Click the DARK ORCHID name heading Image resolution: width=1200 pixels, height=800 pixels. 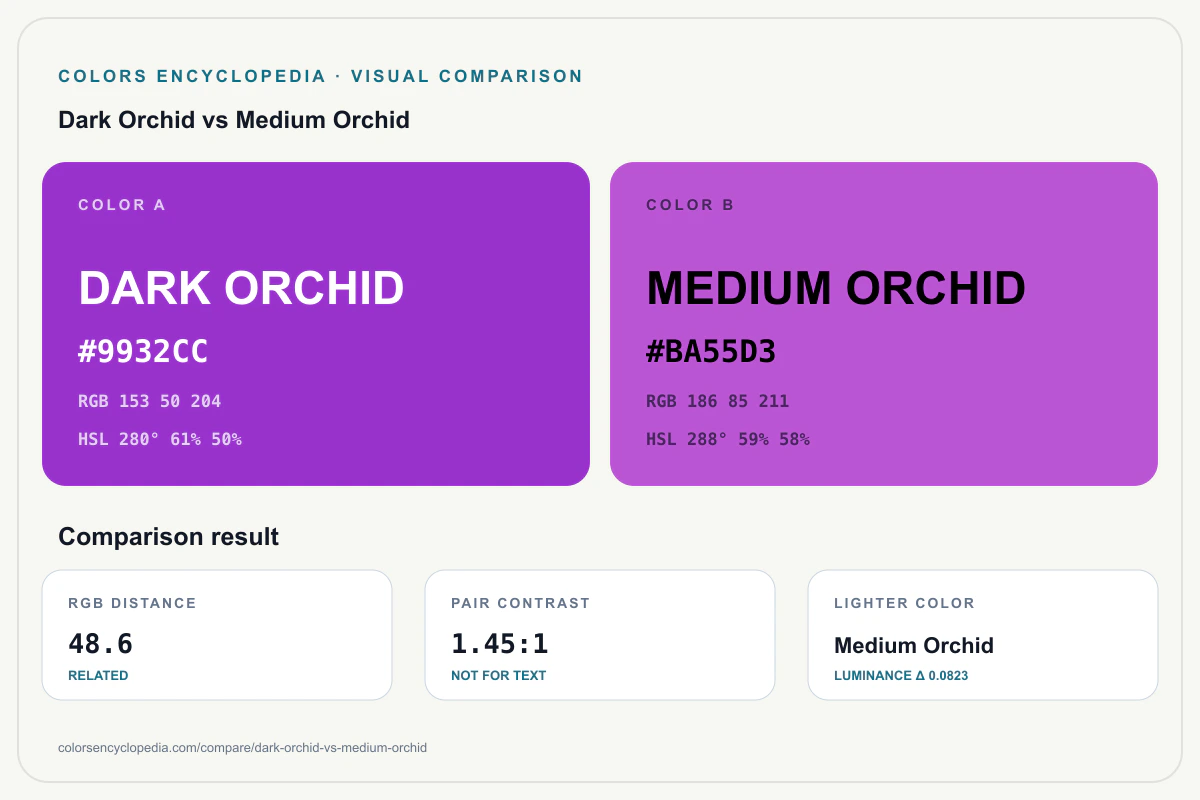pyautogui.click(x=241, y=288)
